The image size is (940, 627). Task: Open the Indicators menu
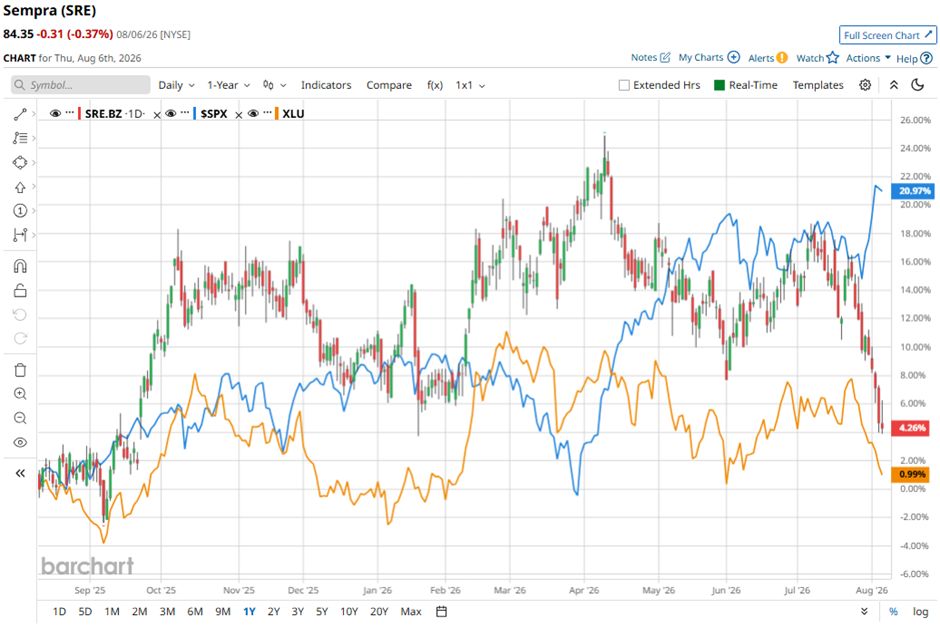[326, 85]
